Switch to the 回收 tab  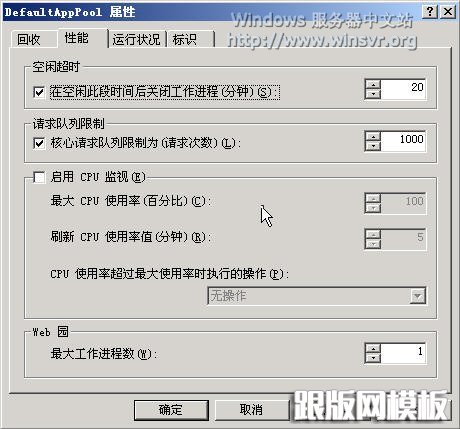[29, 39]
